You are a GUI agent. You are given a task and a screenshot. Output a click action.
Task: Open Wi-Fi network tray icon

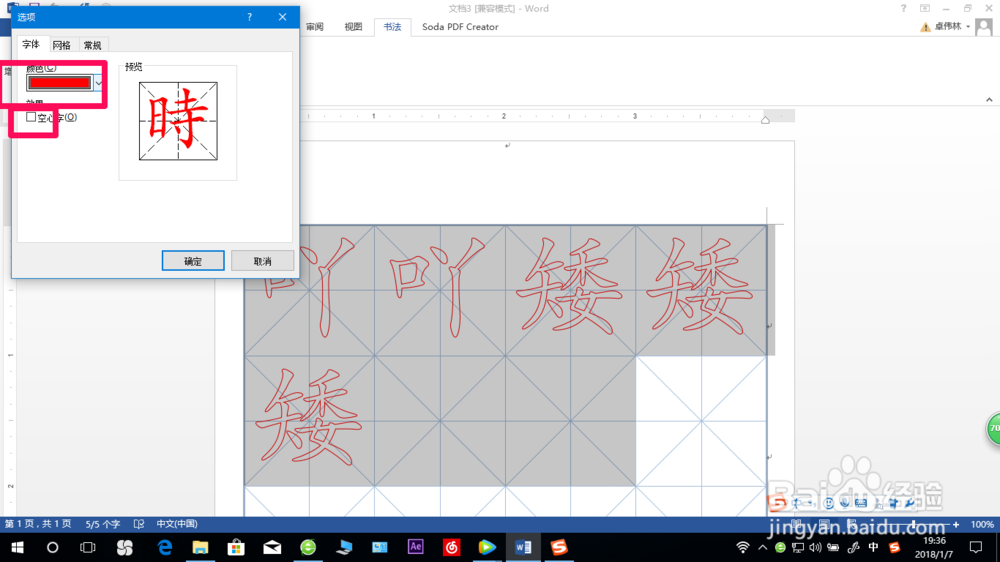click(743, 547)
